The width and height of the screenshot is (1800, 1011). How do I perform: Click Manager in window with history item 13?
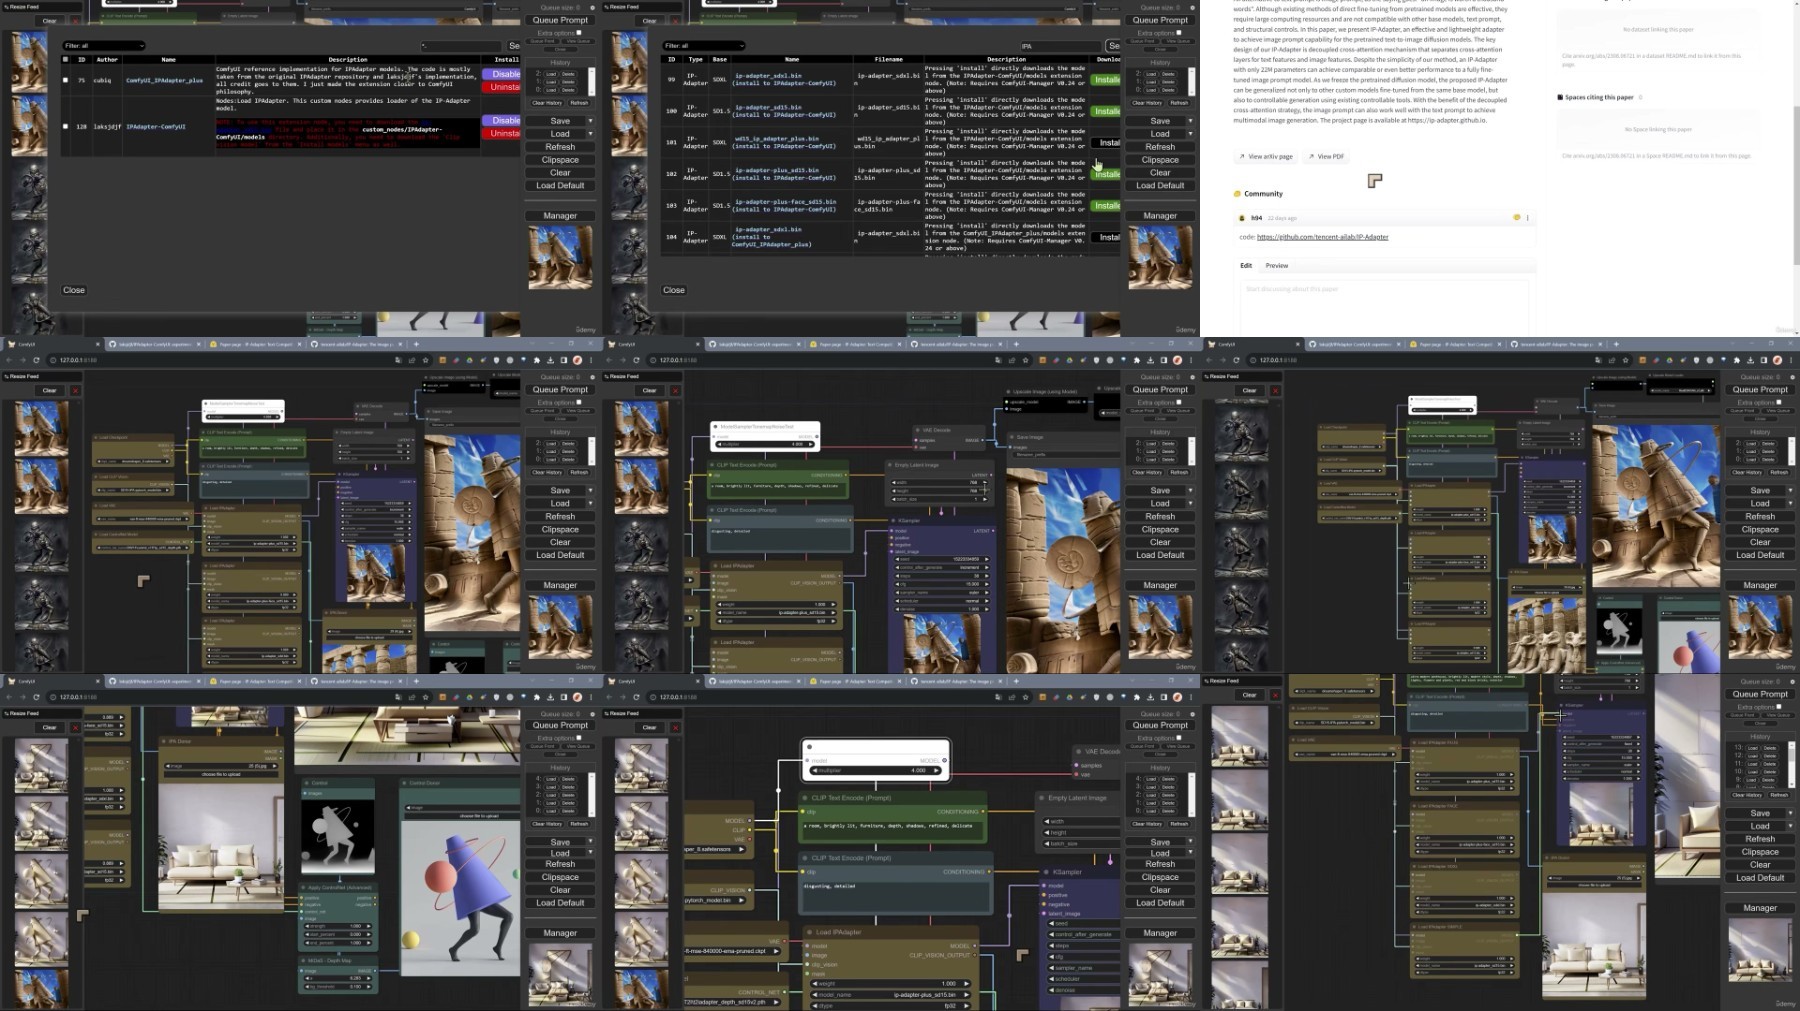pos(1760,908)
